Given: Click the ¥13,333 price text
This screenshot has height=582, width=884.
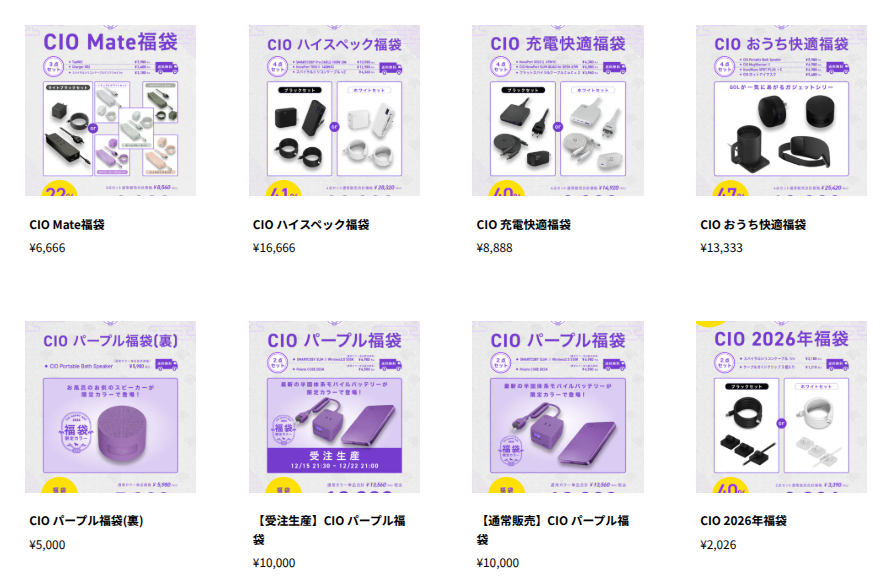Looking at the screenshot, I should (721, 248).
